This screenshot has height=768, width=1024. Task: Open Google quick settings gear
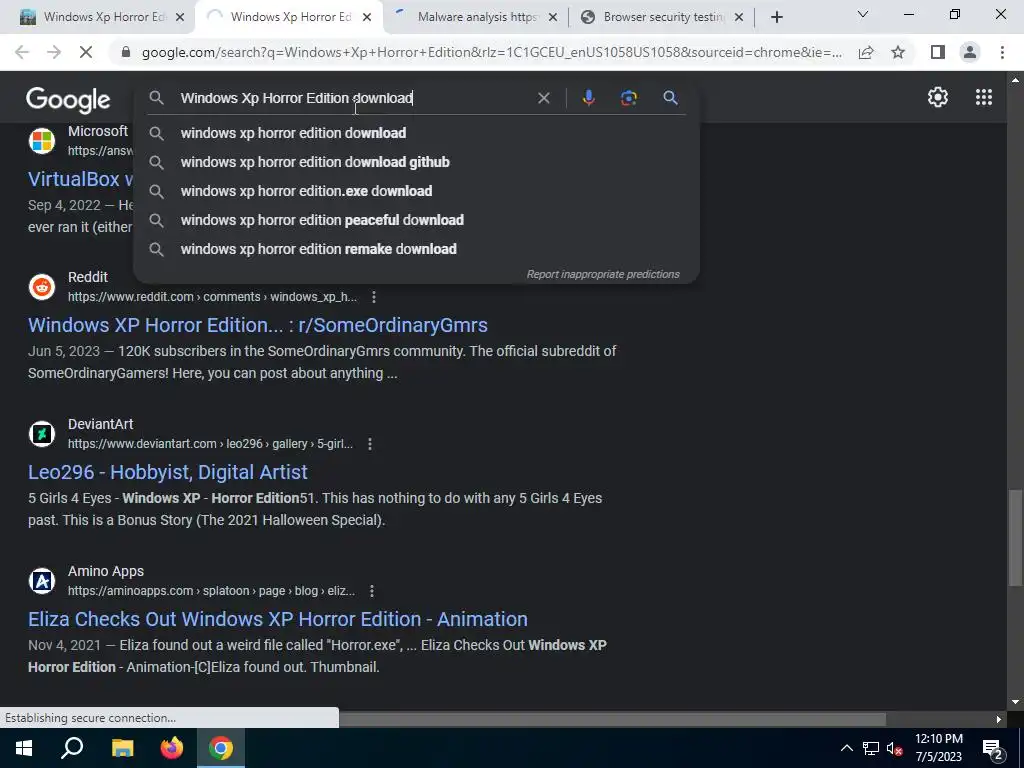(938, 97)
